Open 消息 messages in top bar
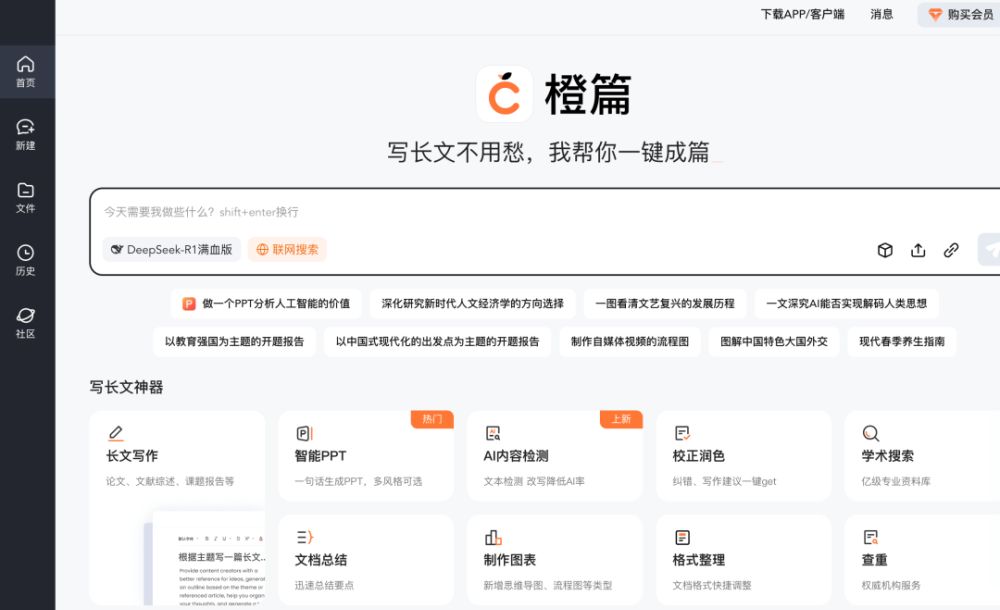Image resolution: width=1000 pixels, height=610 pixels. 881,14
